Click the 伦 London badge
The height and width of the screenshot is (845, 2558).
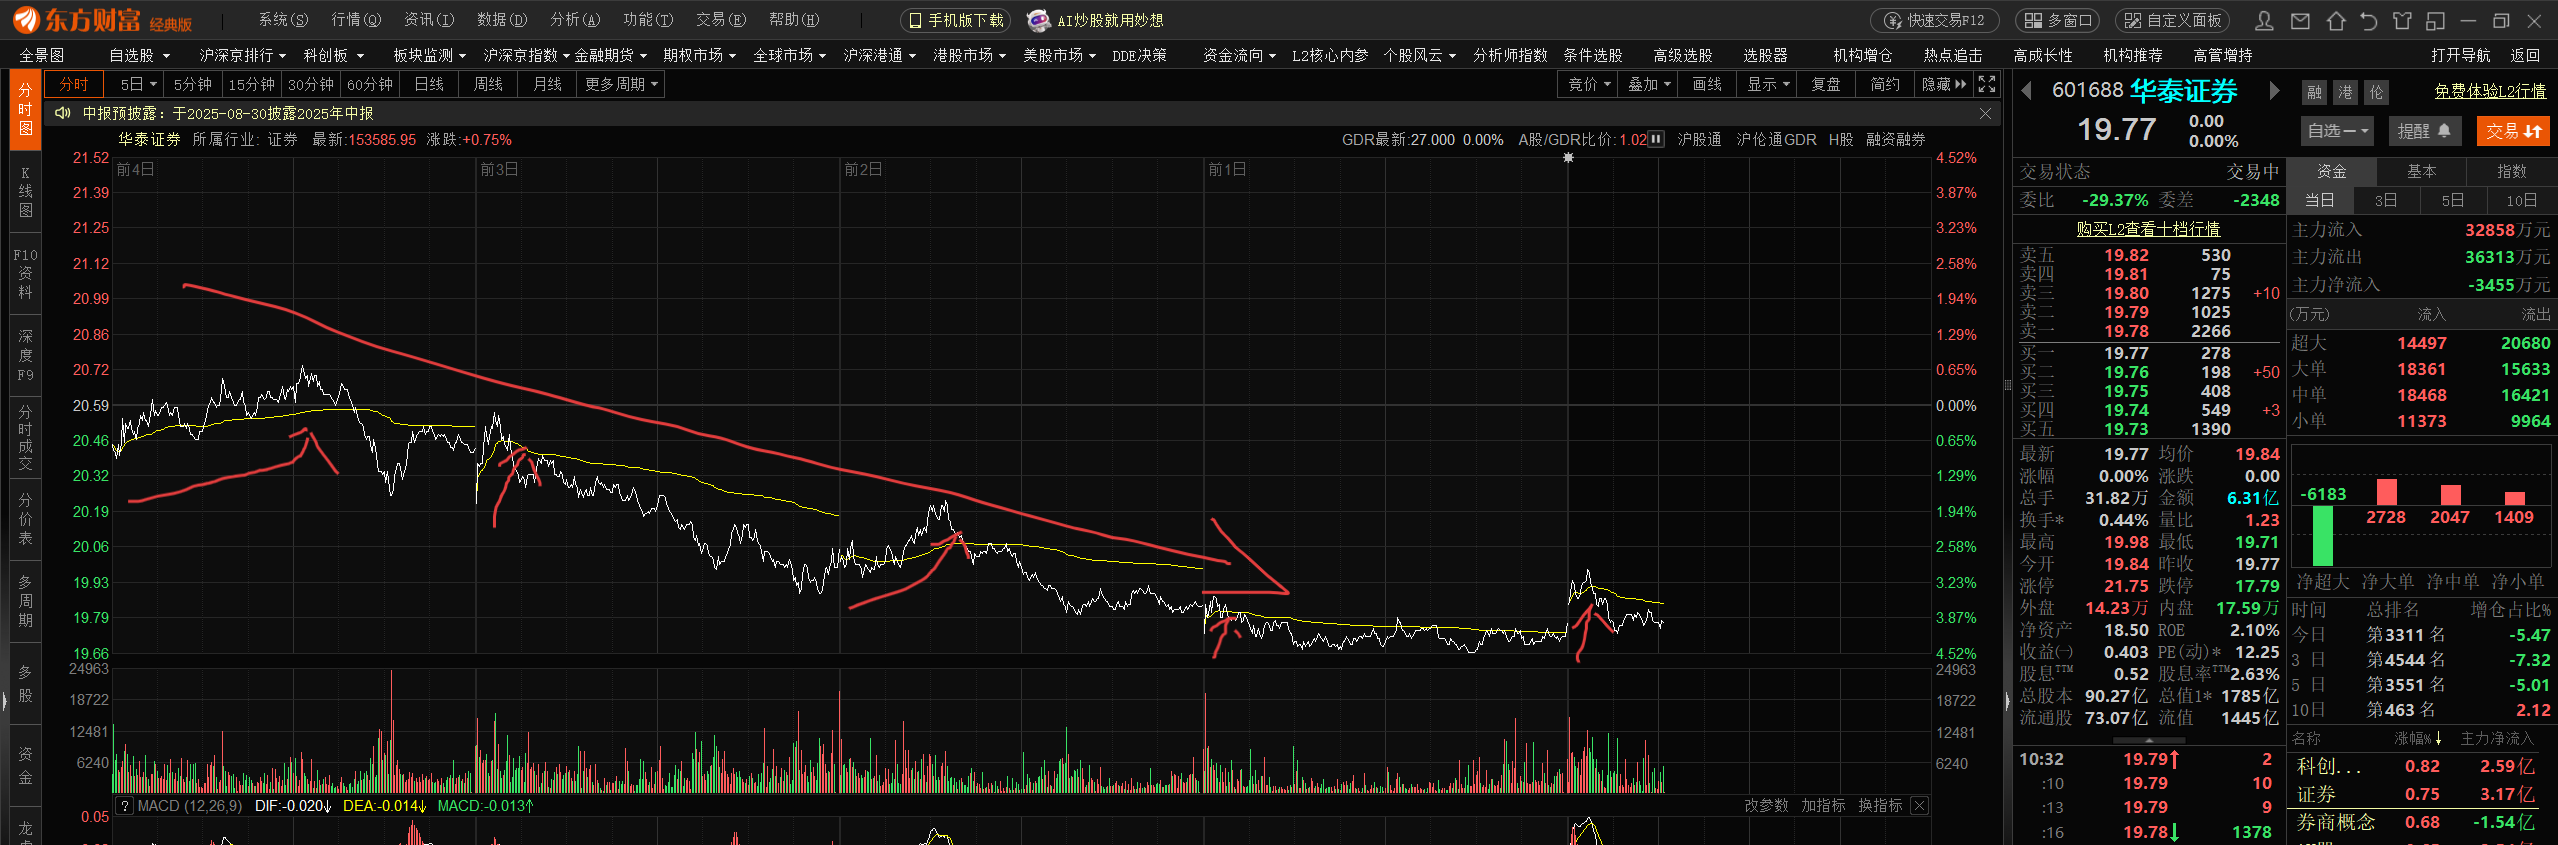click(x=2376, y=92)
